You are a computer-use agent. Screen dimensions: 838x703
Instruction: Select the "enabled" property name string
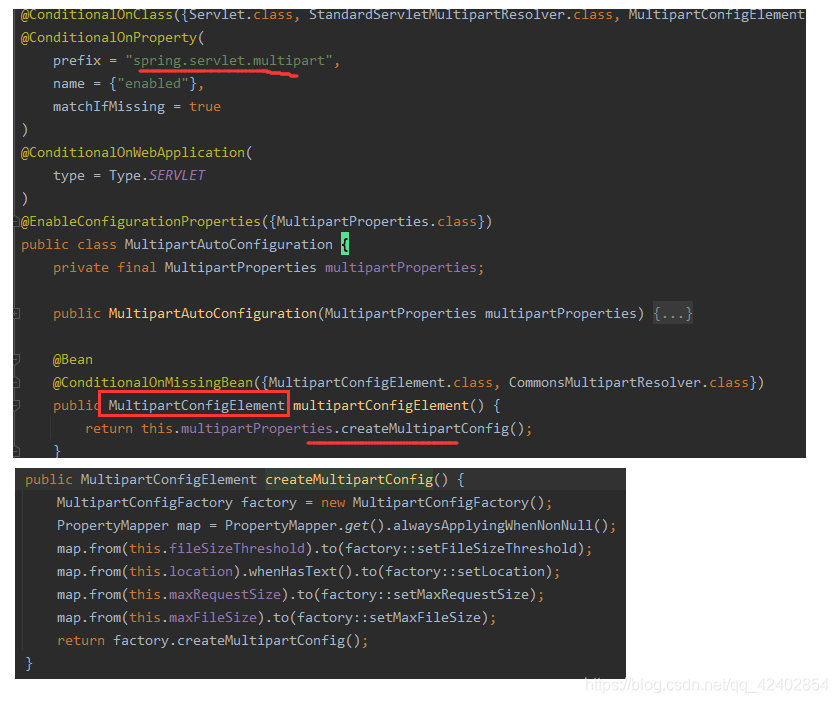[152, 83]
